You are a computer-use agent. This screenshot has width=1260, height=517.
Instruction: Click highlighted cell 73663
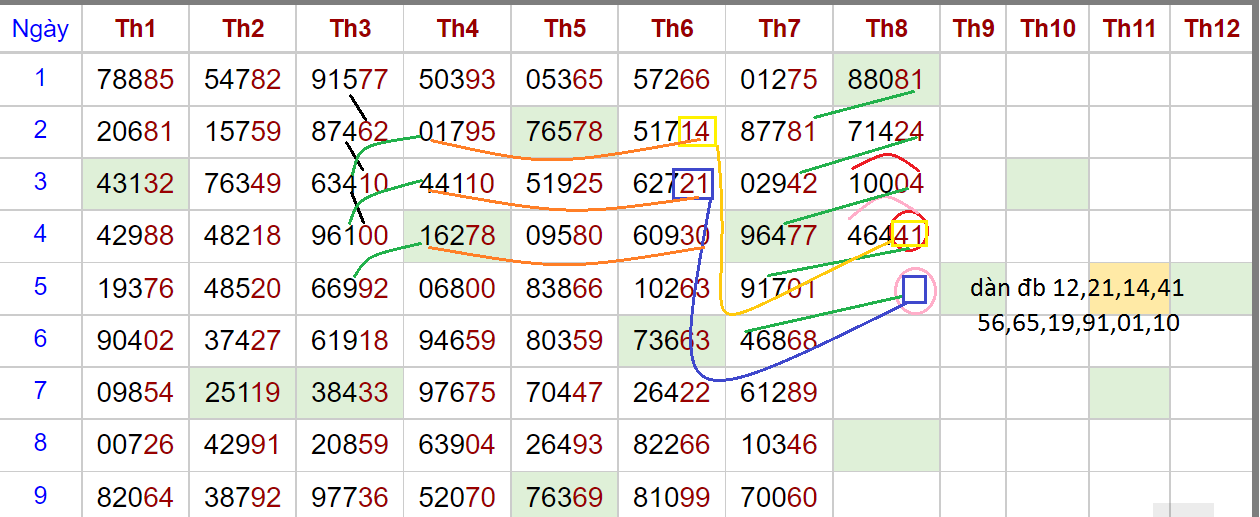click(672, 341)
